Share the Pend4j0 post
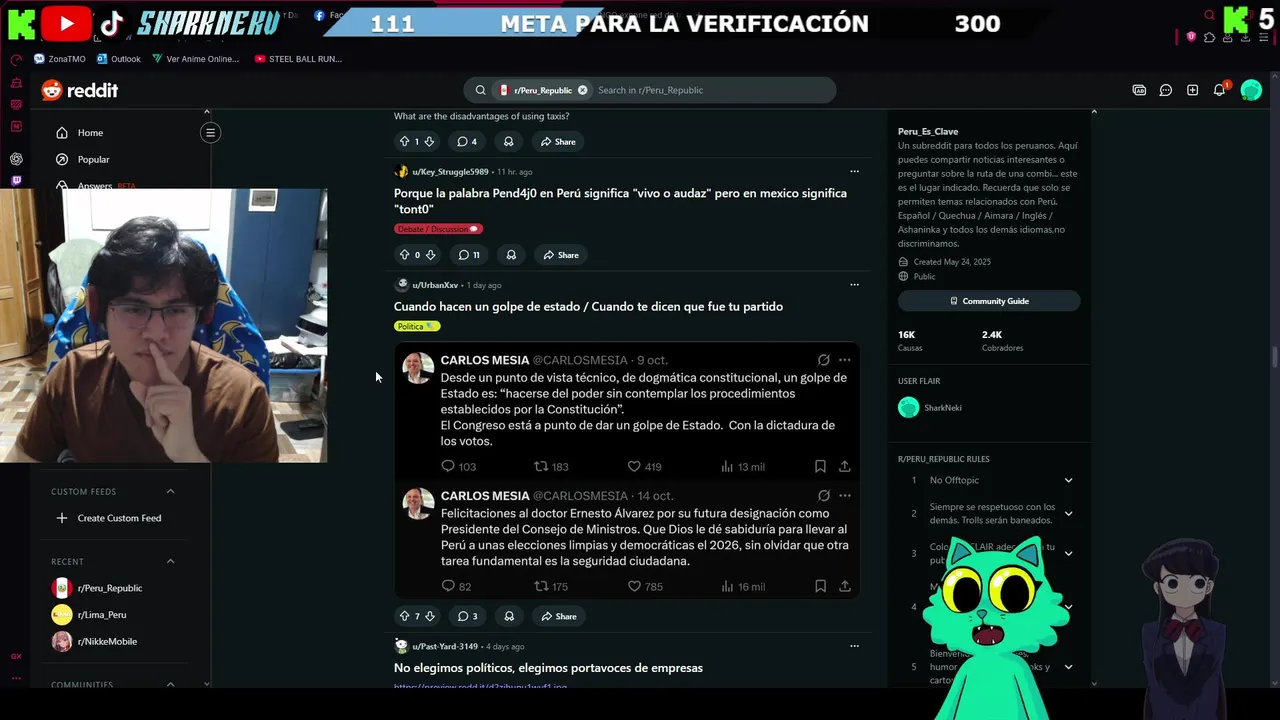This screenshot has width=1280, height=720. [560, 255]
